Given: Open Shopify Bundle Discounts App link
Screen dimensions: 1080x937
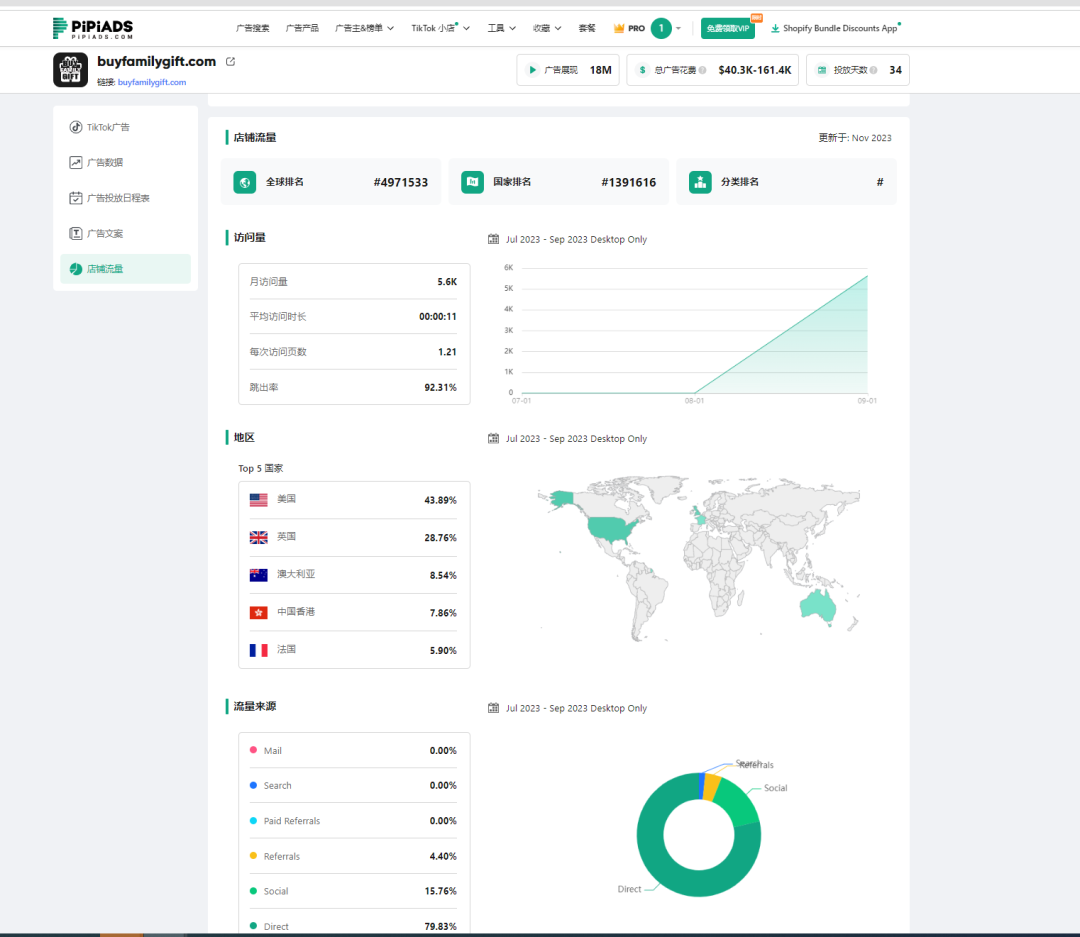Looking at the screenshot, I should point(840,28).
